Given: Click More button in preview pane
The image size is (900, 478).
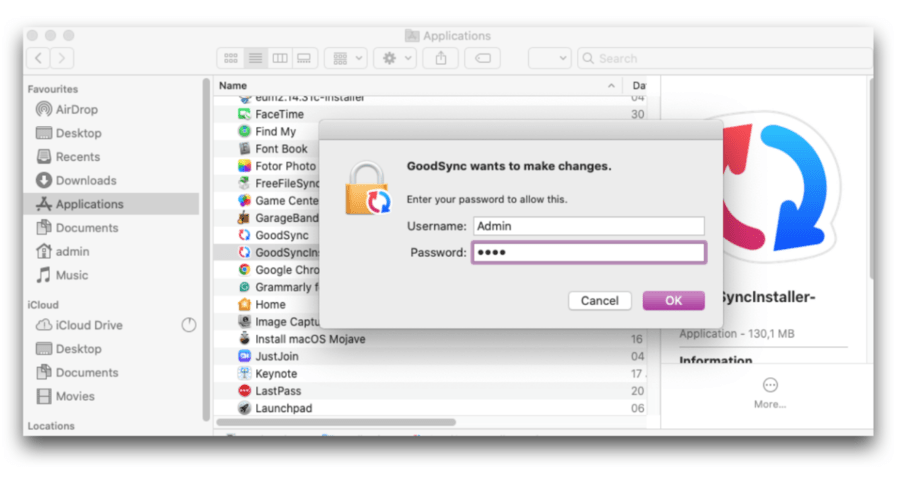Looking at the screenshot, I should (x=770, y=393).
